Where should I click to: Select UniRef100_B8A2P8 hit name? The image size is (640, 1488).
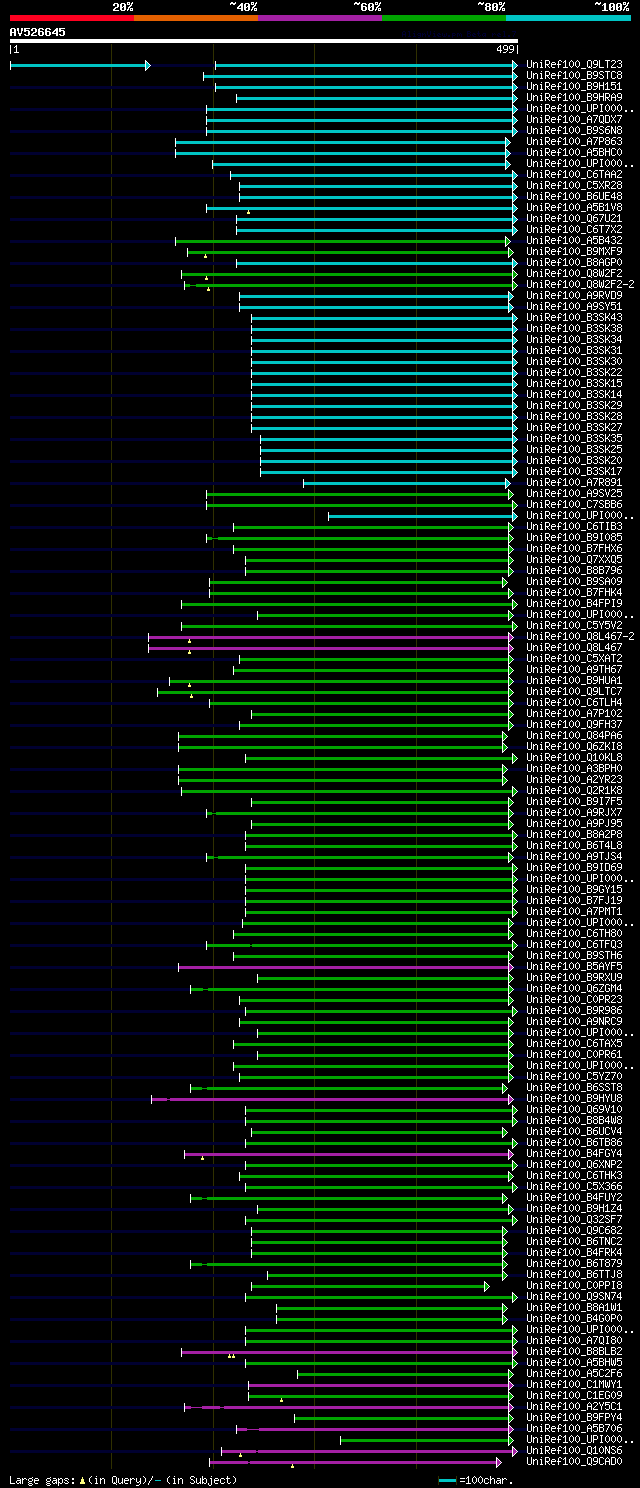(x=574, y=835)
